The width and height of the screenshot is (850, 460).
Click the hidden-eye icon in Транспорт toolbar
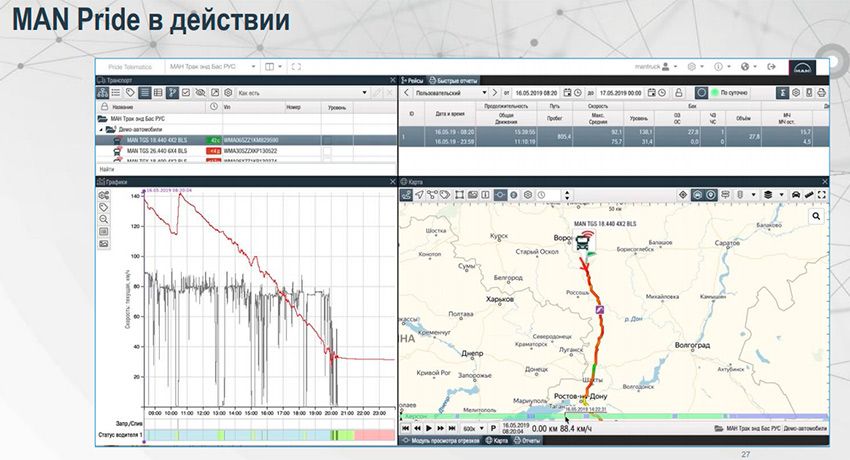click(200, 92)
